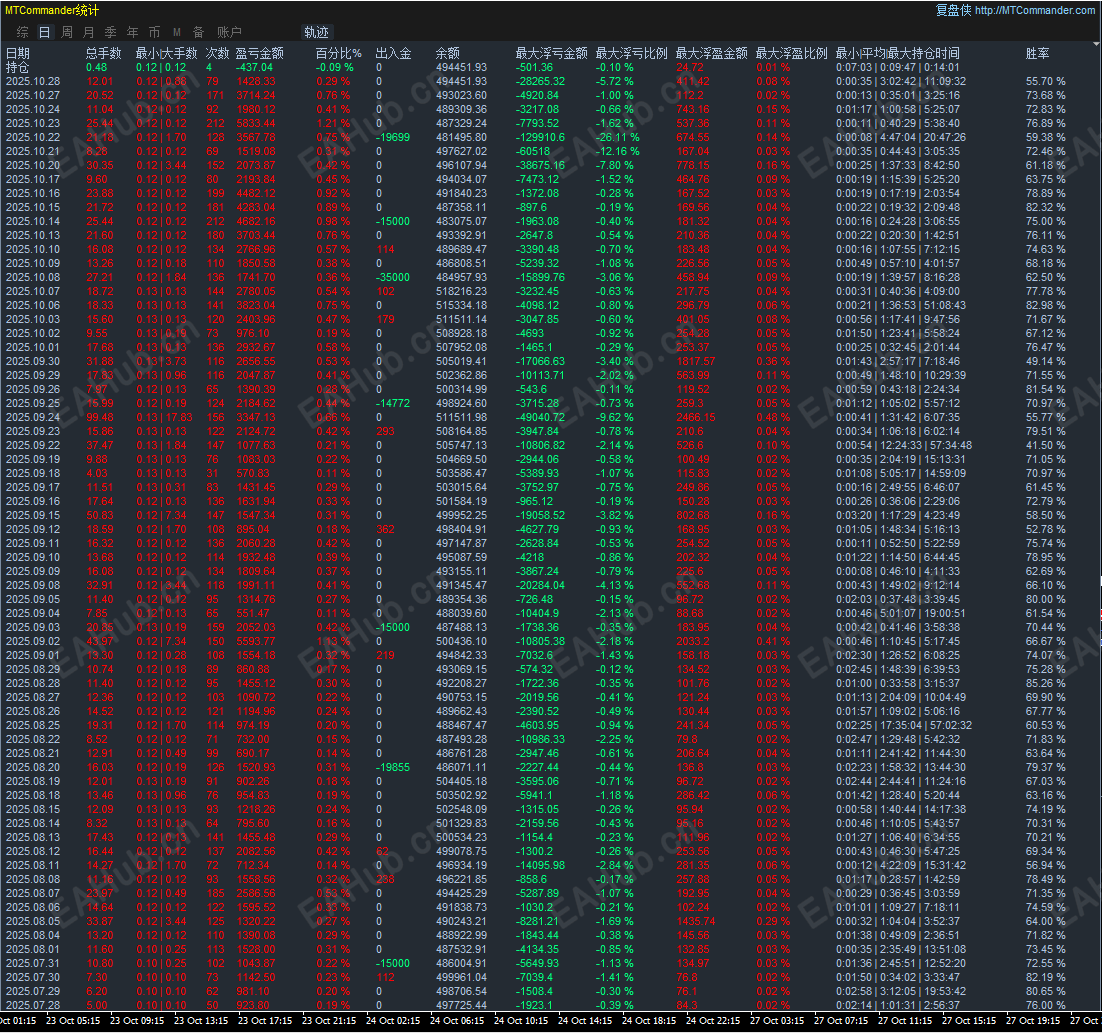Click the 日期 date column header

coord(18,53)
